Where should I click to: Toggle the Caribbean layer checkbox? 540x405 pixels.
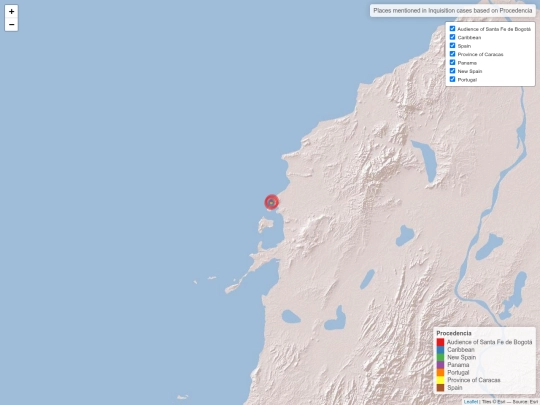click(x=453, y=37)
